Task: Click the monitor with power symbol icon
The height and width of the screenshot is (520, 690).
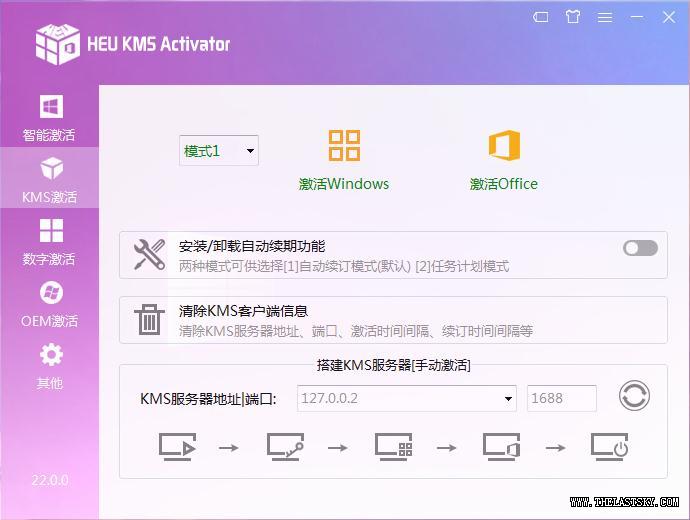Action: (x=609, y=447)
